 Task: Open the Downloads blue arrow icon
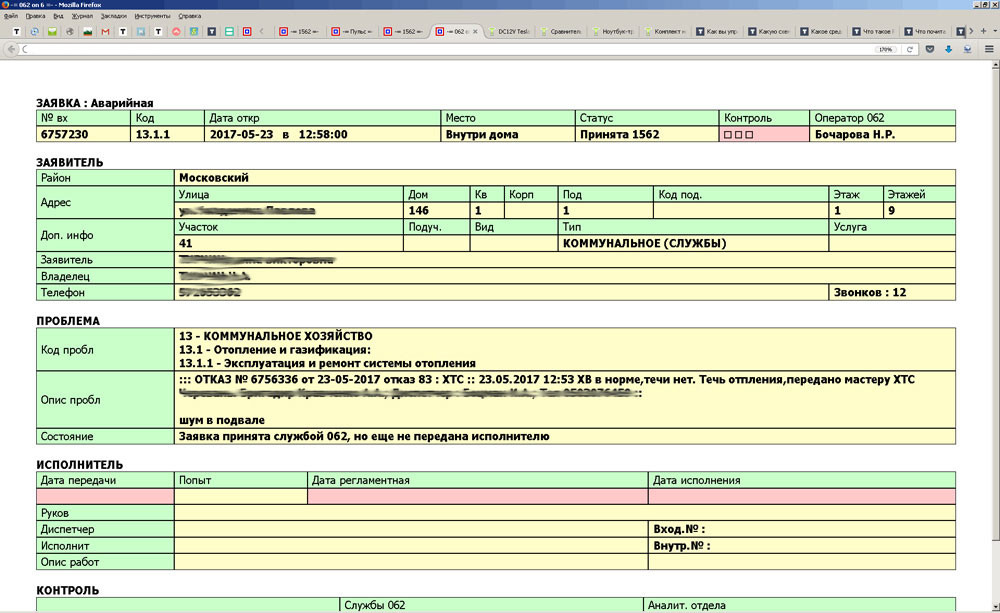[948, 48]
